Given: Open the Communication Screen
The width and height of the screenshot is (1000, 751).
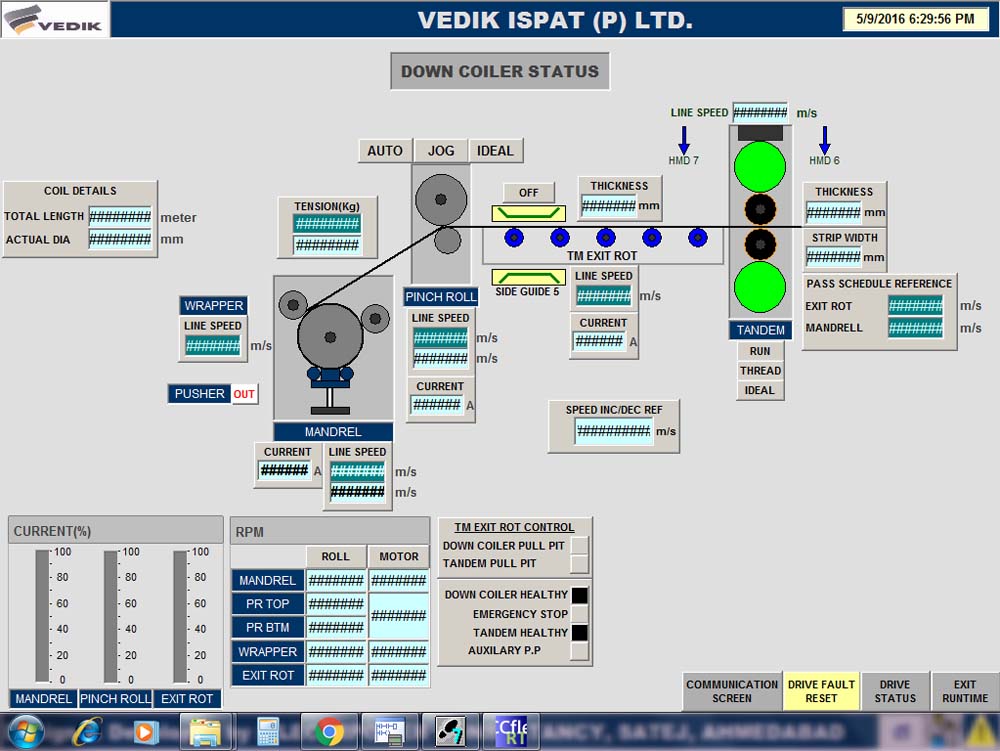Looking at the screenshot, I should [732, 692].
